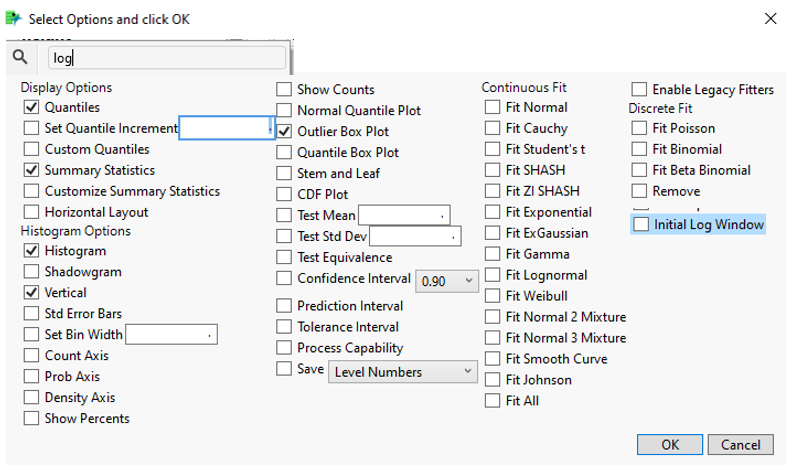789x469 pixels.
Task: Click the Test Mean value field
Action: coord(403,215)
